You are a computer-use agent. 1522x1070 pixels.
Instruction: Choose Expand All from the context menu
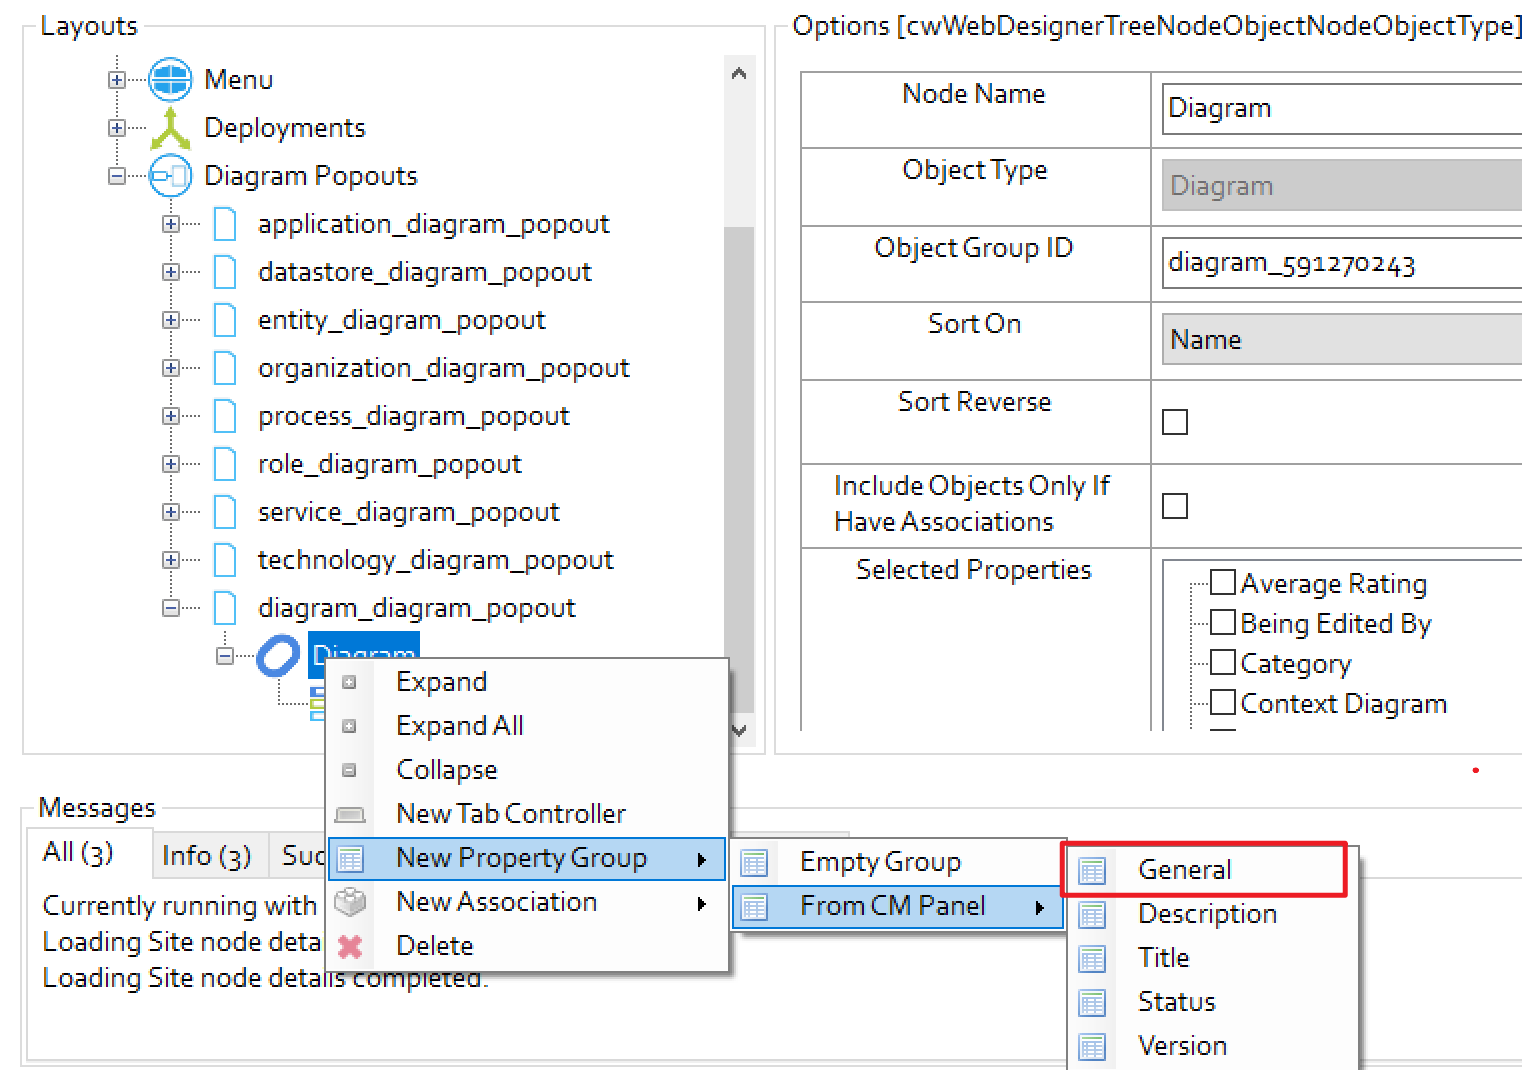528,727
